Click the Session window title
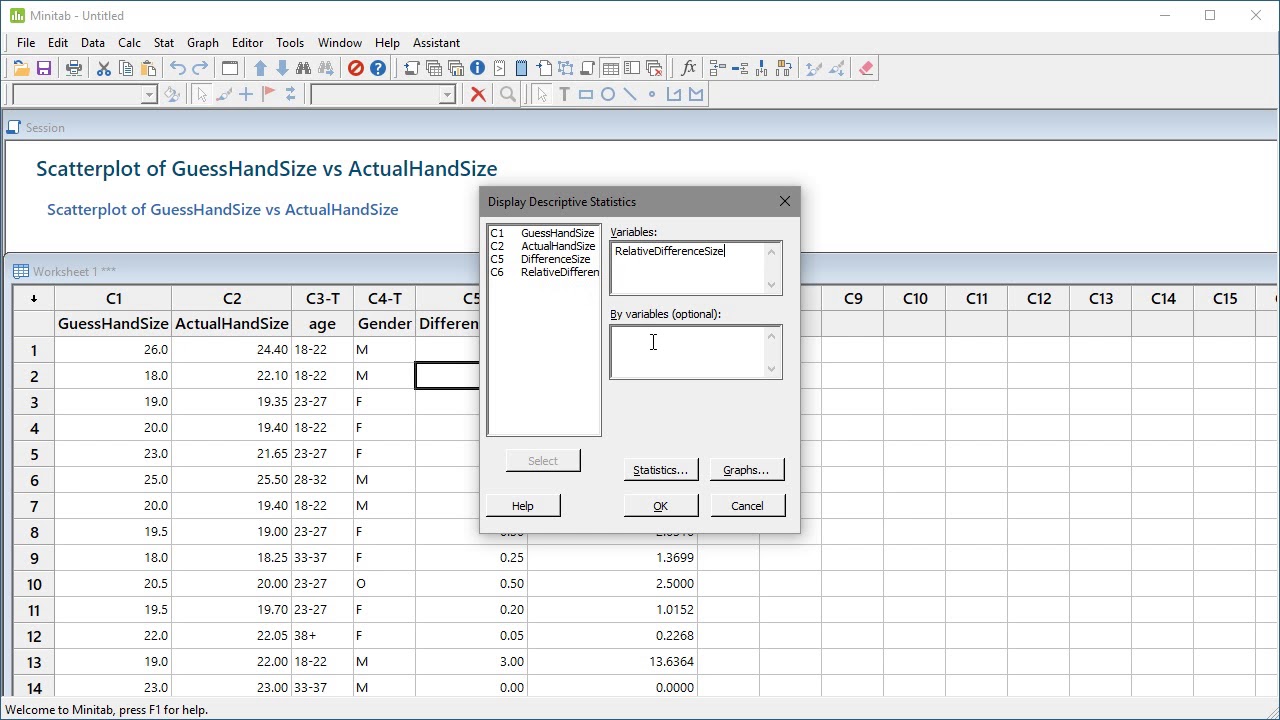 [x=45, y=128]
